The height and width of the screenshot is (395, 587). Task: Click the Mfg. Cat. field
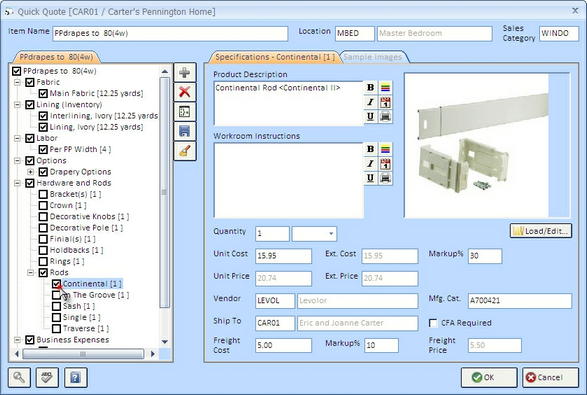point(520,300)
